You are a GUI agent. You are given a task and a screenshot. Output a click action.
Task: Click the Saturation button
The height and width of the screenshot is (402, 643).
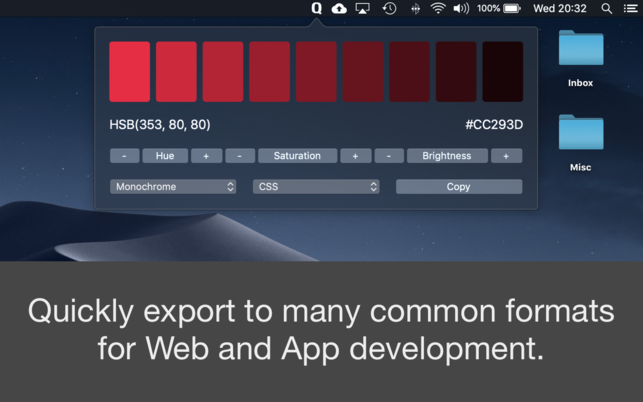pos(297,156)
